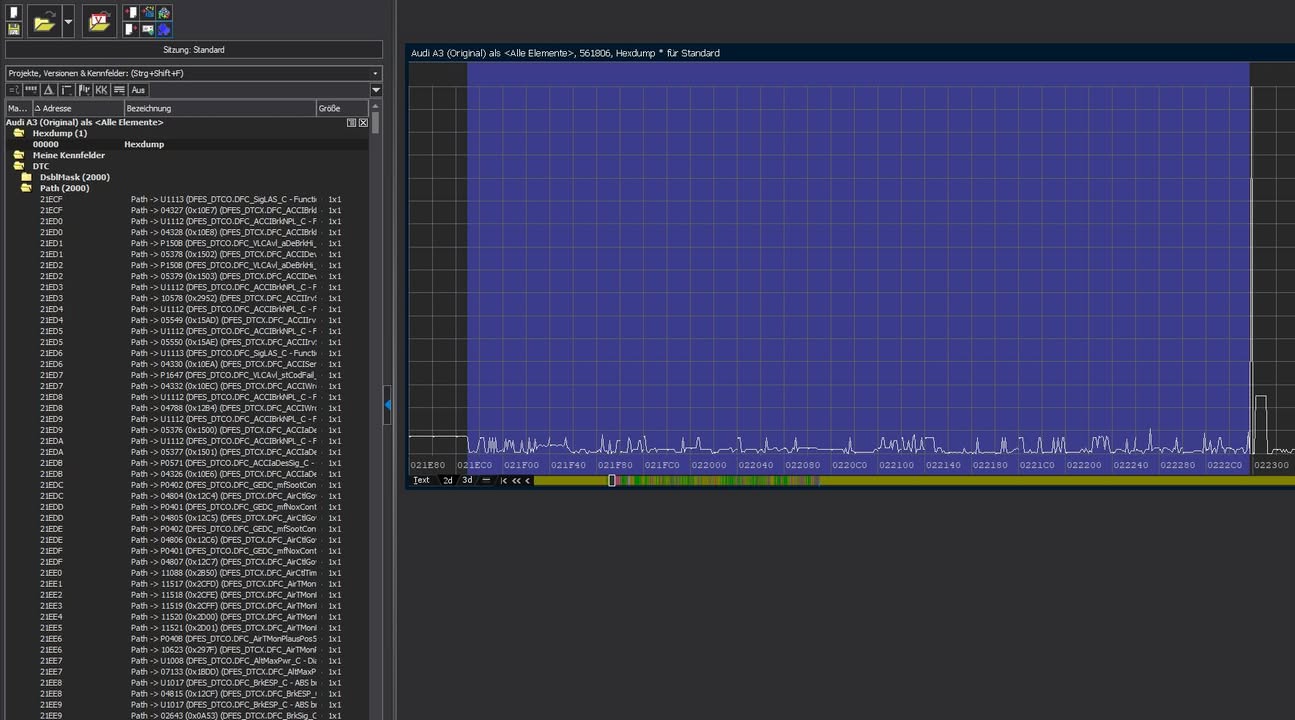Click the top-middle map import icon
The image size is (1295, 720).
coord(148,13)
